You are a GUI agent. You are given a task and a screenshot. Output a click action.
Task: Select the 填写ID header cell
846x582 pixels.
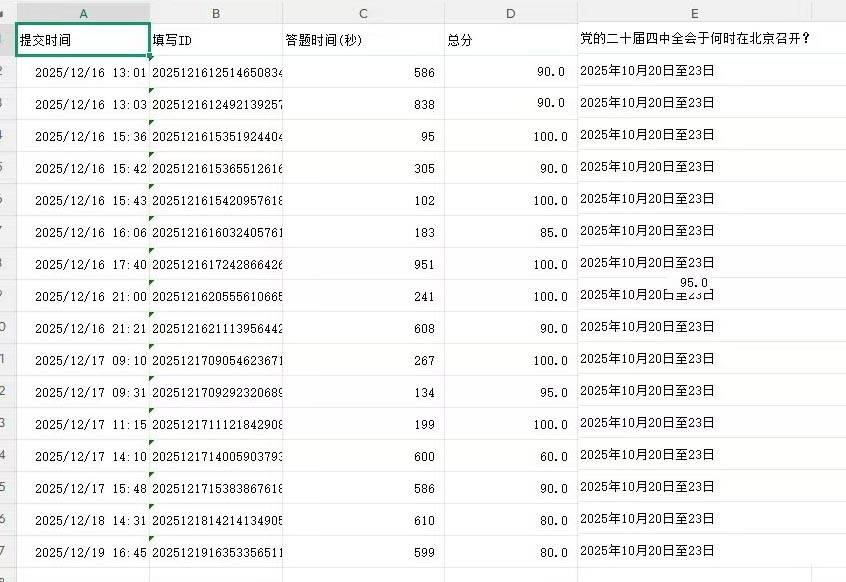pos(216,40)
